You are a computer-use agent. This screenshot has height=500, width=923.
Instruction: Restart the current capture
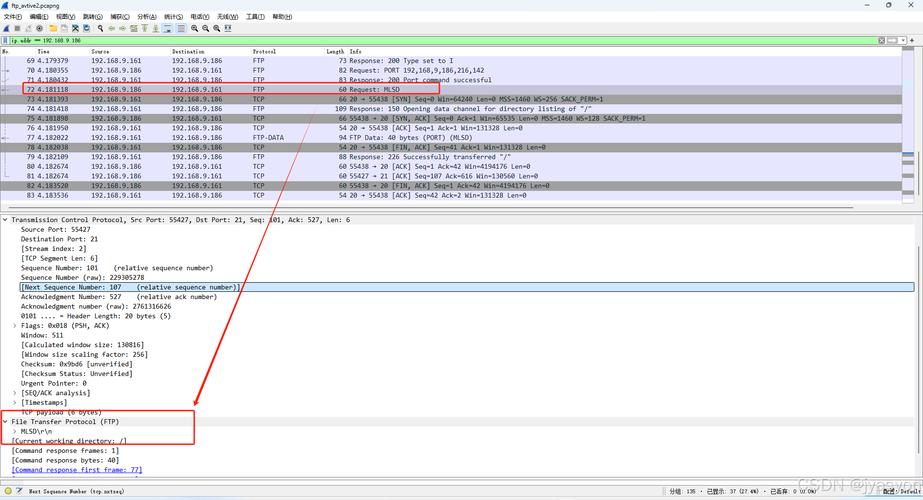coord(28,28)
